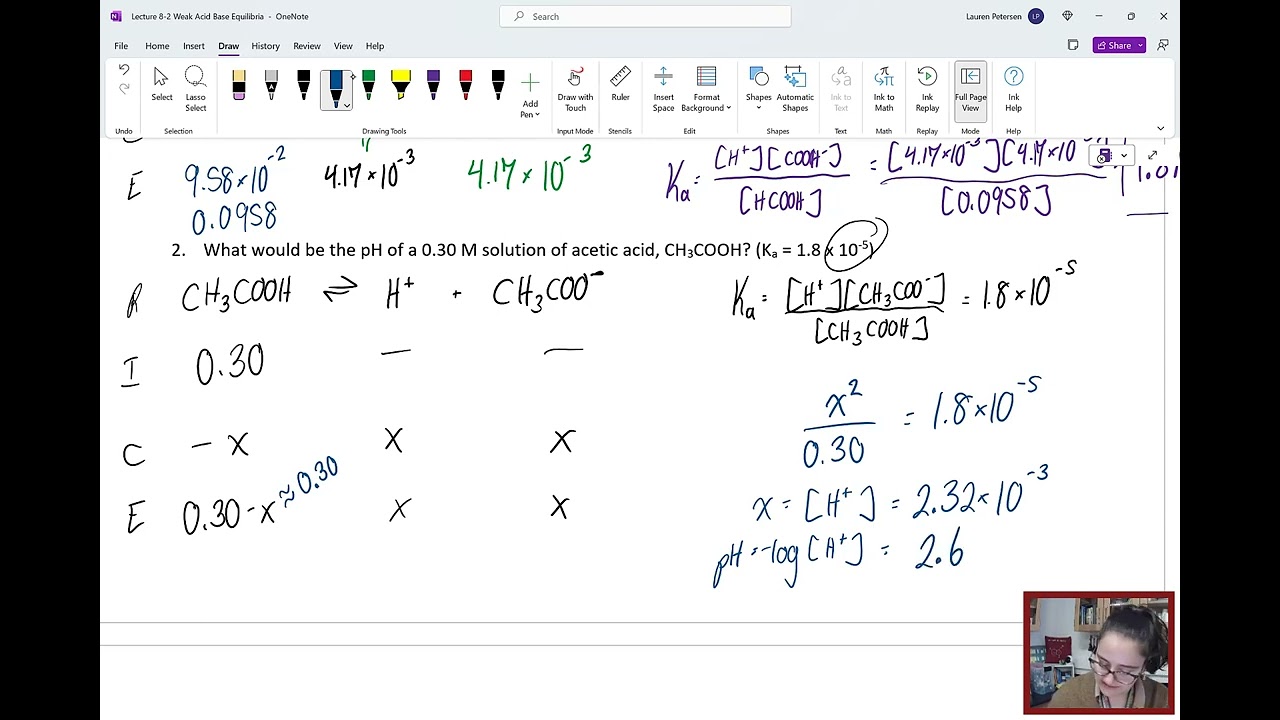The image size is (1280, 720).
Task: Switch to the Insert tab
Action: pos(193,46)
